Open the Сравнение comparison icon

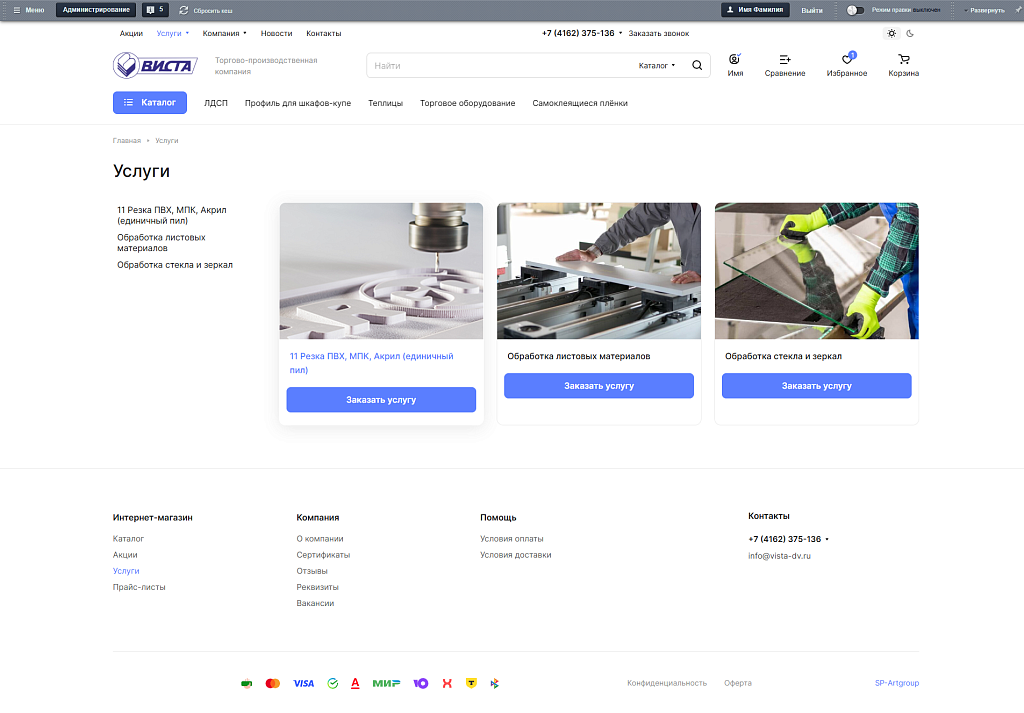784,60
